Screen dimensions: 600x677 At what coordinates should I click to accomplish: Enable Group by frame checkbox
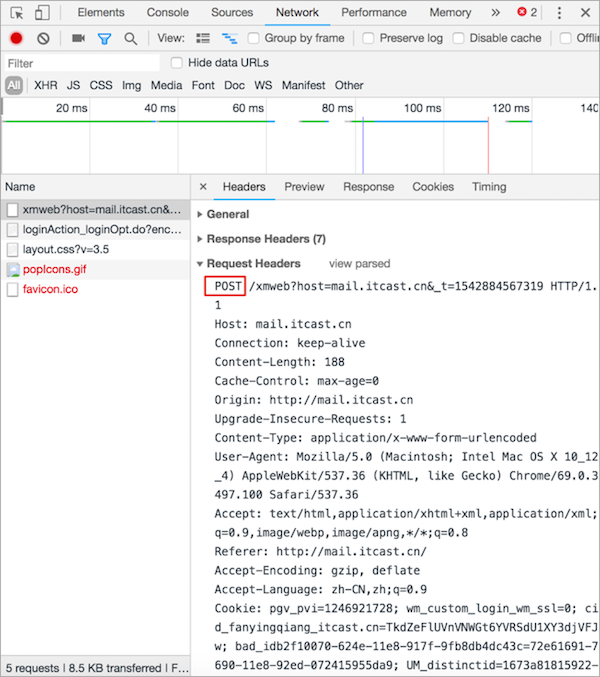pos(253,38)
